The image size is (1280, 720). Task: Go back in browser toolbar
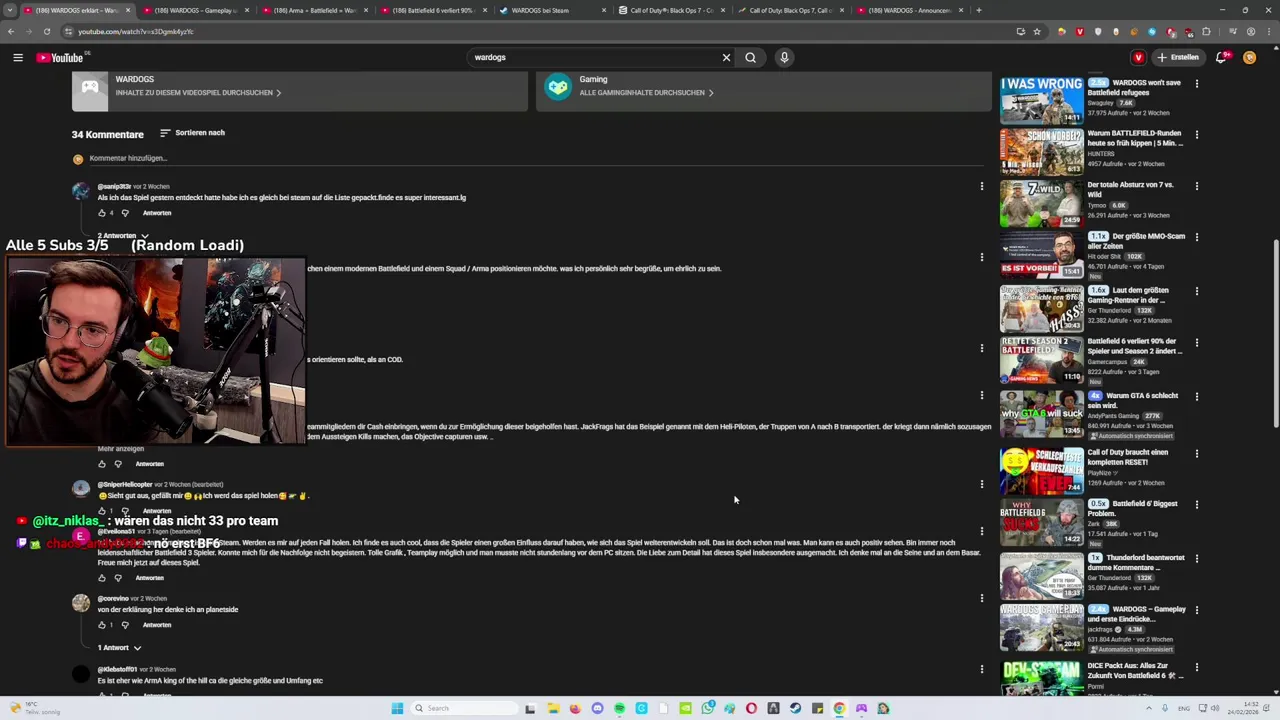point(11,31)
